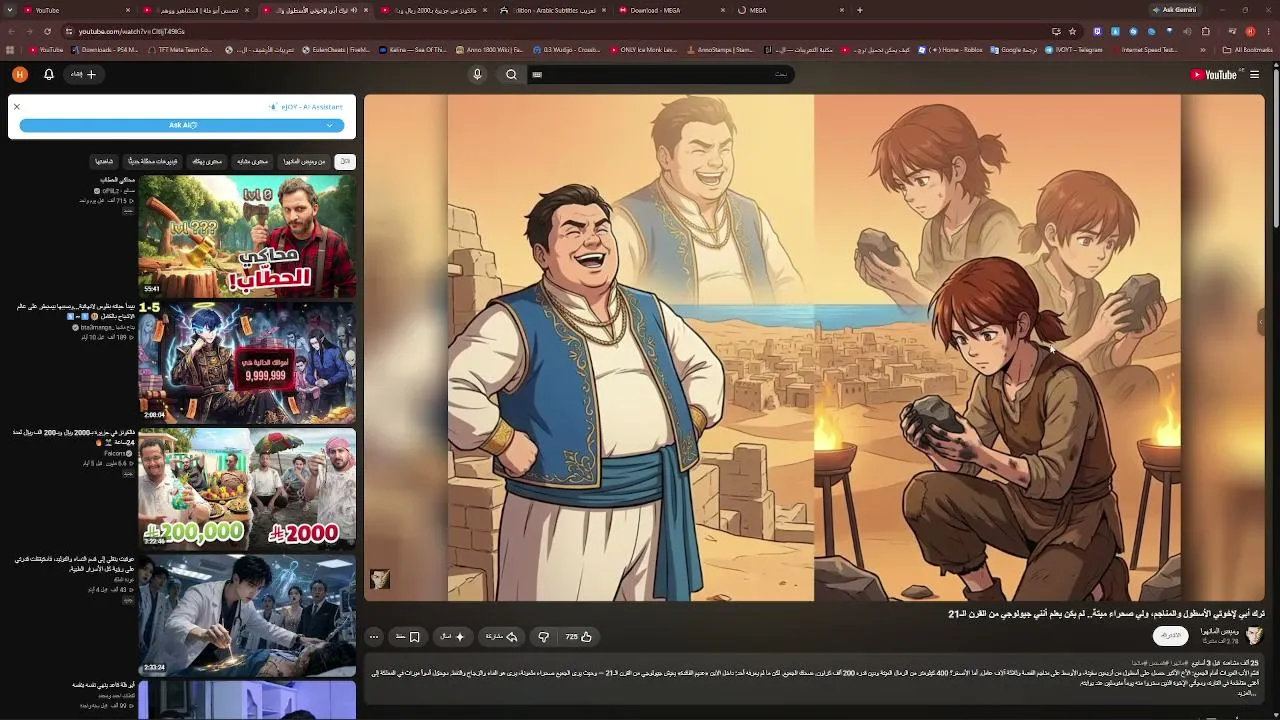Image resolution: width=1280 pixels, height=720 pixels.
Task: Open the 9,999,999 manga video thumbnail
Action: tap(247, 362)
